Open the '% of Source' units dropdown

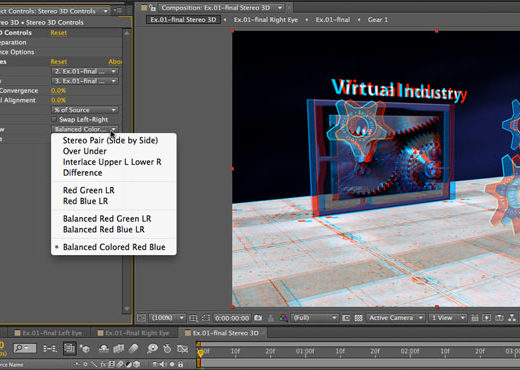coord(85,110)
